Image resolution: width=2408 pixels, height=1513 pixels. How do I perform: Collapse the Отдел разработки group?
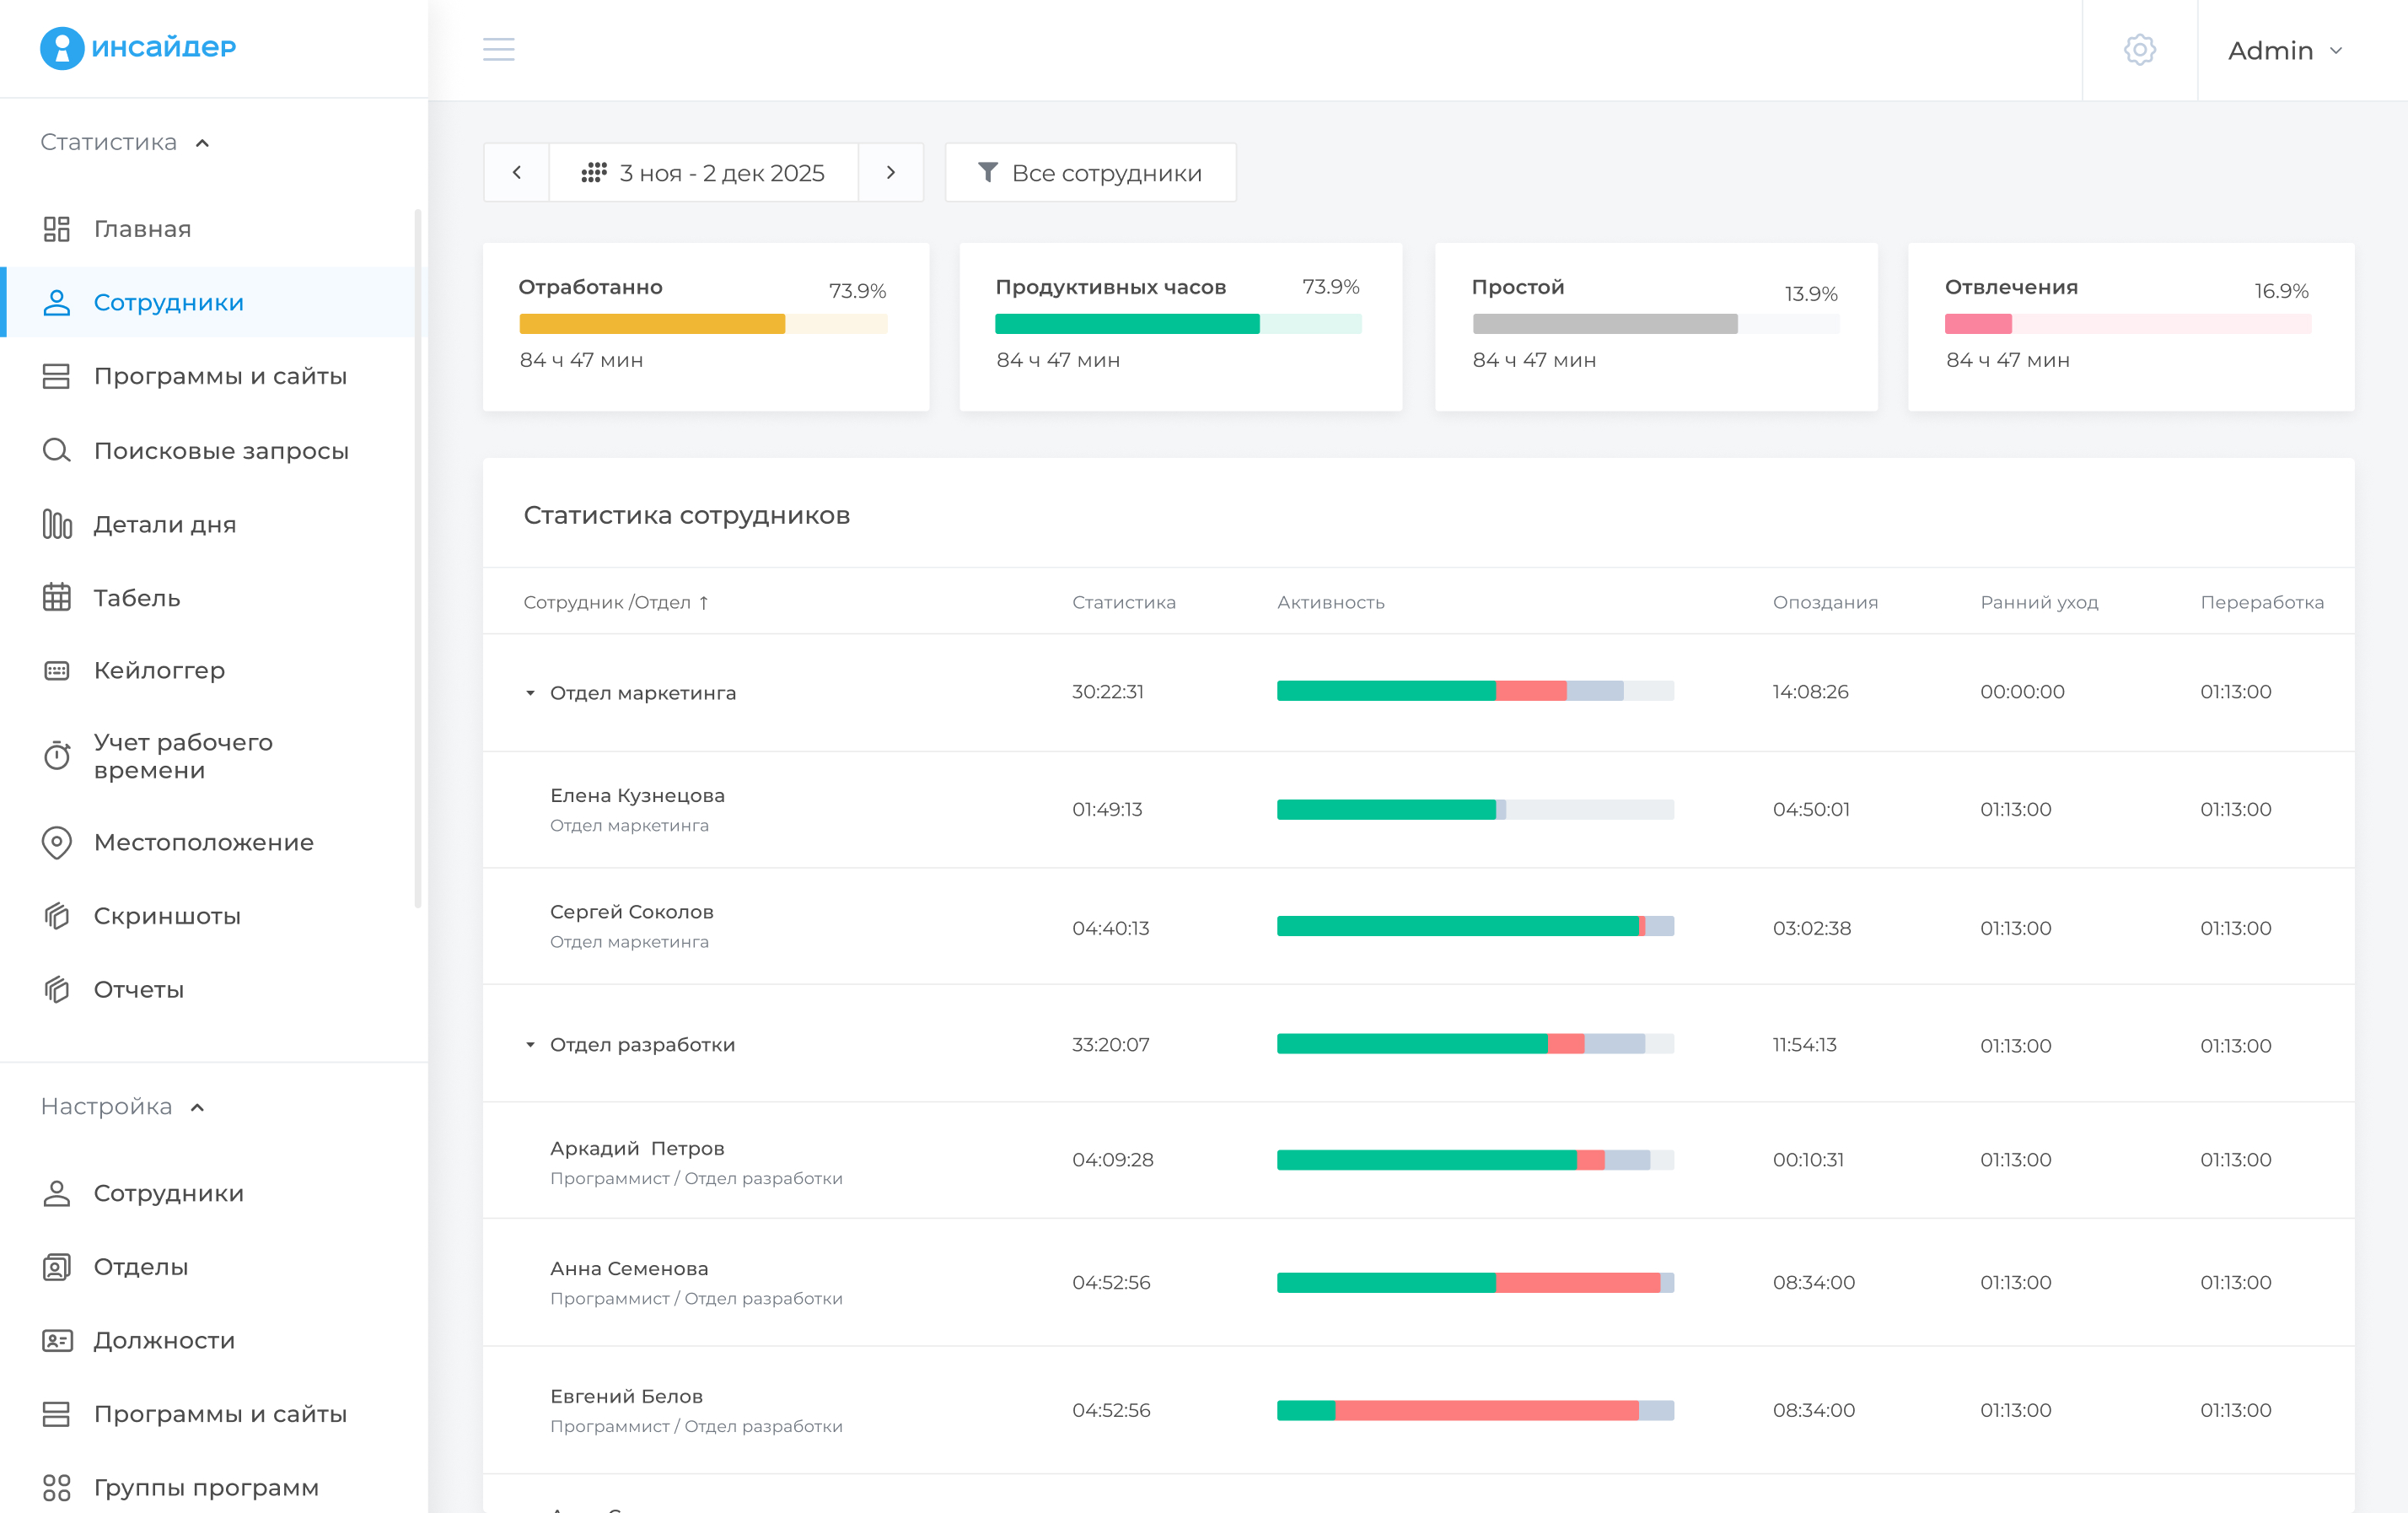click(x=530, y=1044)
